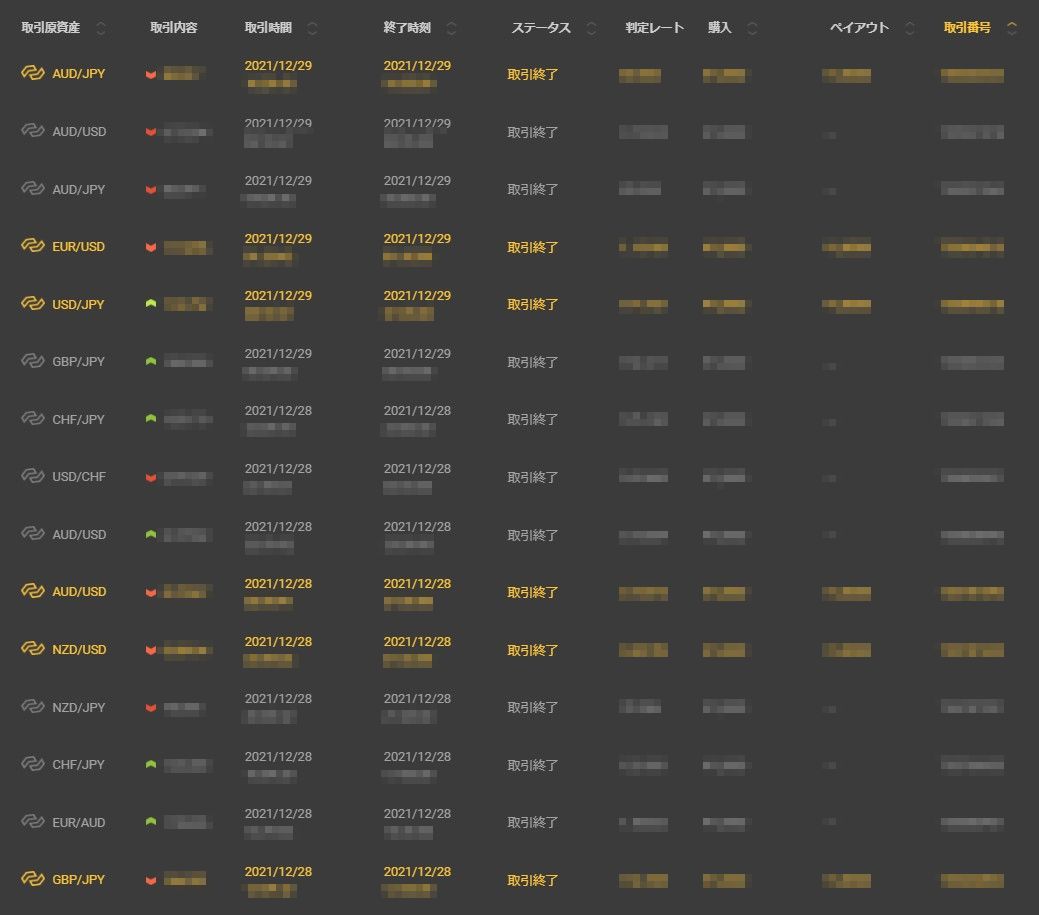Click 取引終了 status in USD/JPY row
Screen dimensions: 1039x915
click(533, 304)
